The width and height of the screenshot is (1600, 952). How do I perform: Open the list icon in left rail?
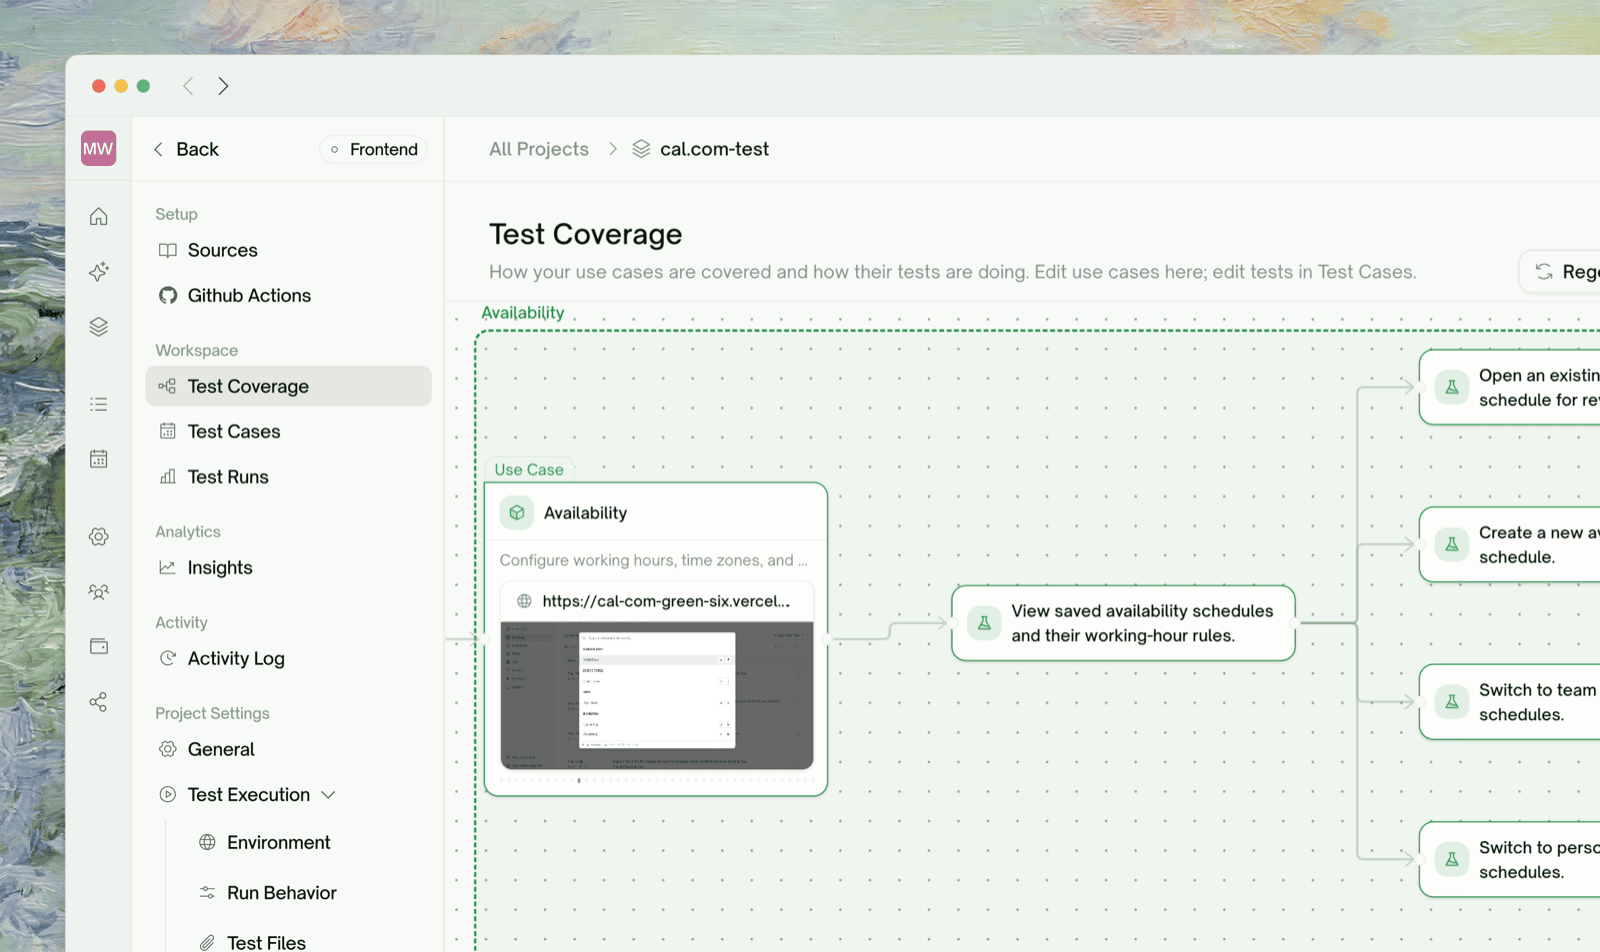[x=98, y=404]
